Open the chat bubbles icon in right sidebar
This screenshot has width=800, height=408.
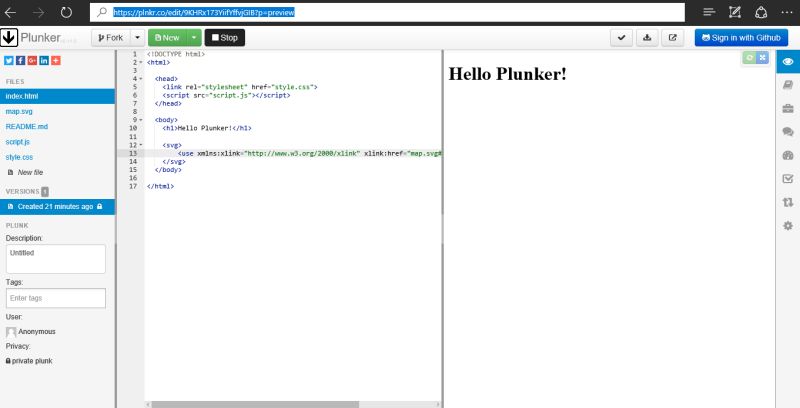click(788, 132)
